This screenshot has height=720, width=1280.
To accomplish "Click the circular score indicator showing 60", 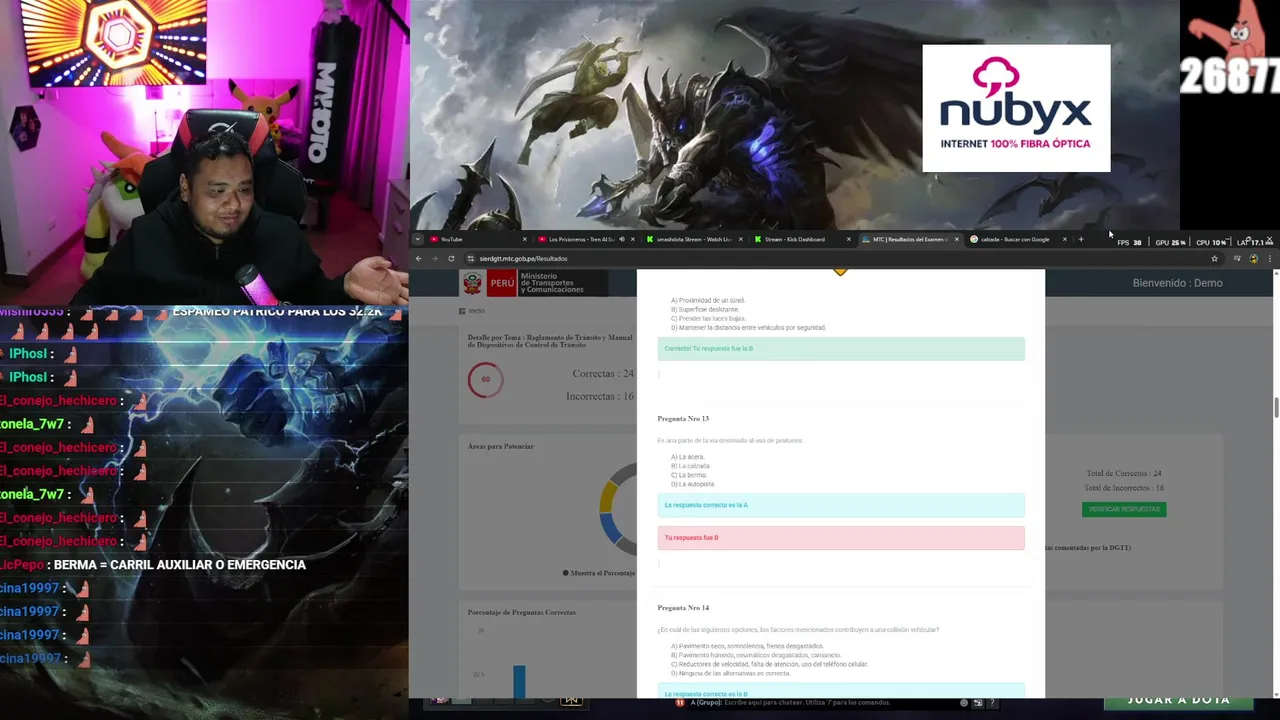I will click(x=486, y=379).
